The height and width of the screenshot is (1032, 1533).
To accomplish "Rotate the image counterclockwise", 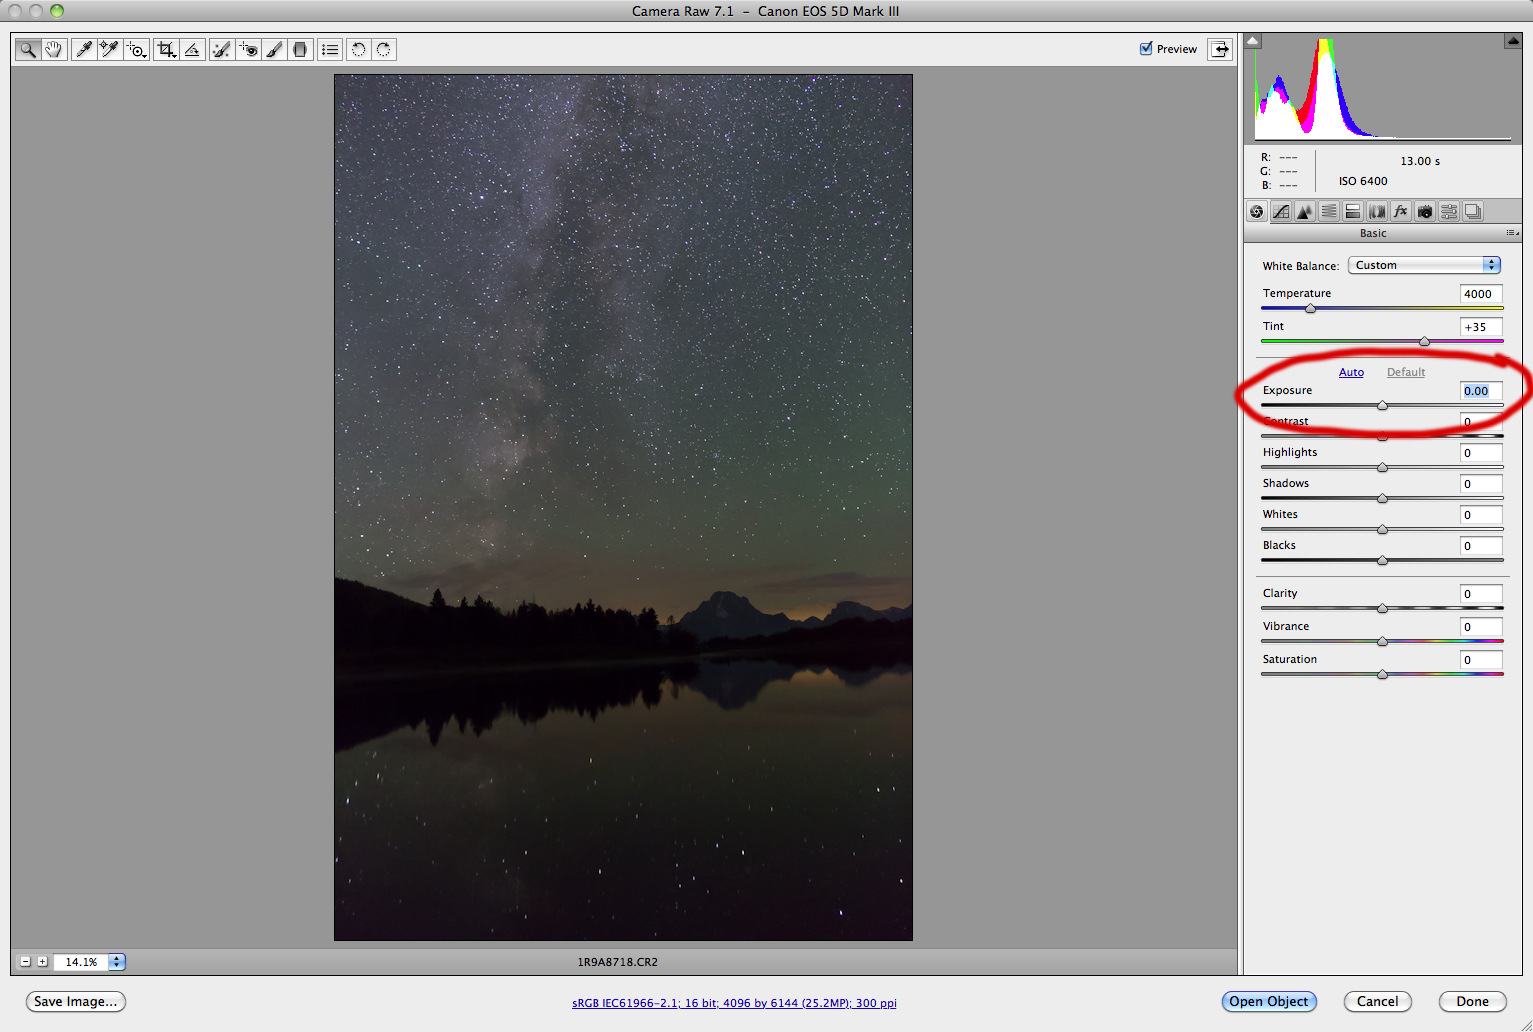I will [x=358, y=49].
